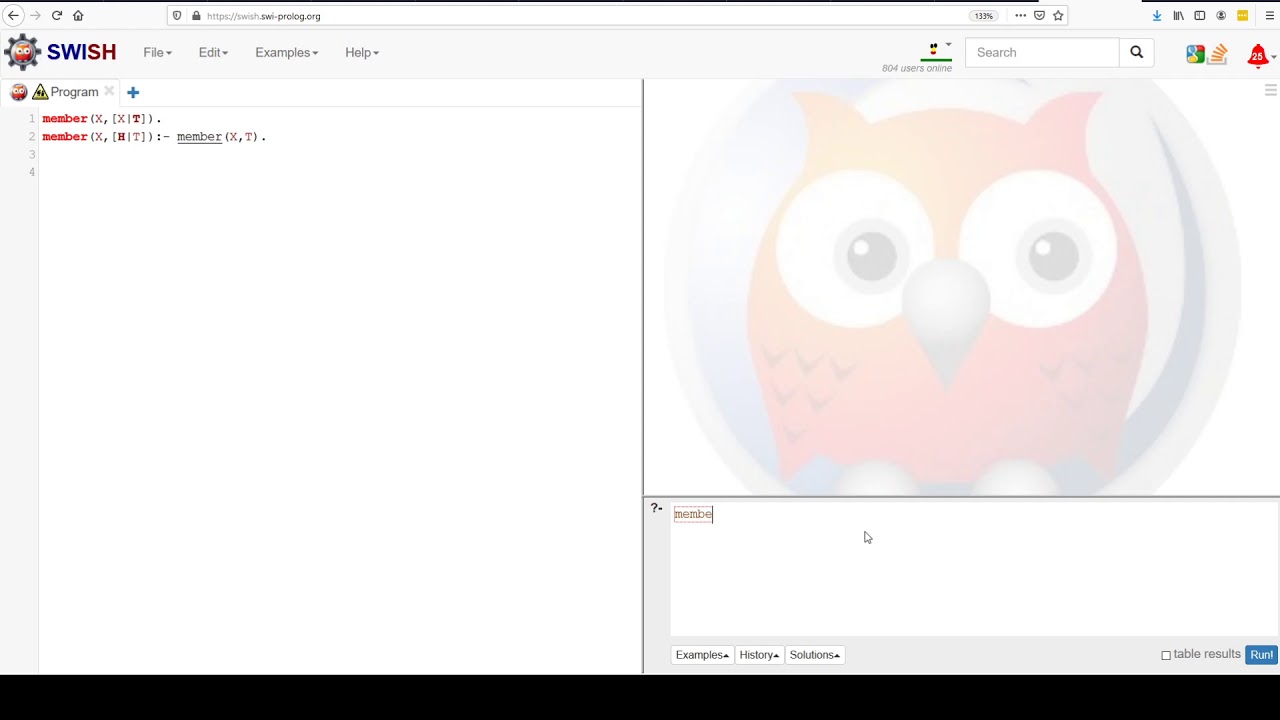Click the SWISH title text link
The image size is (1280, 720).
[81, 52]
